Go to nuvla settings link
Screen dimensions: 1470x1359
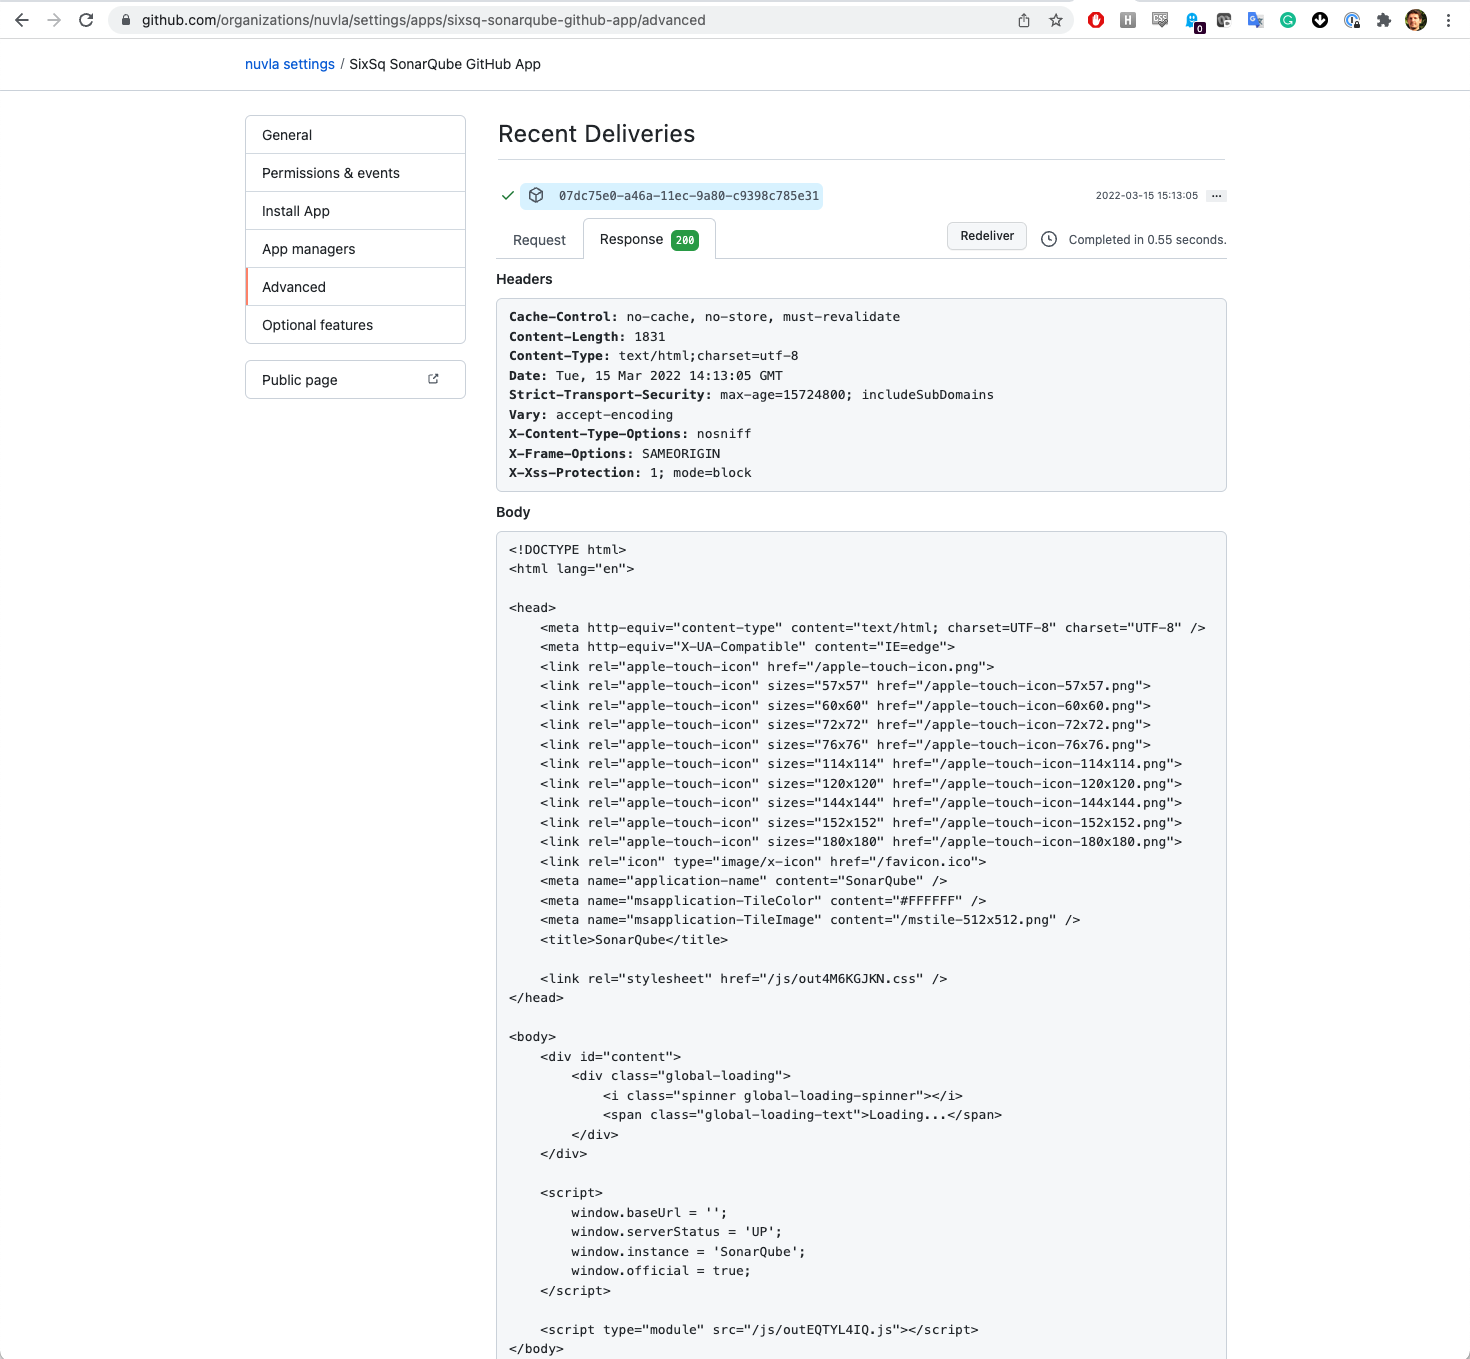[x=290, y=64]
